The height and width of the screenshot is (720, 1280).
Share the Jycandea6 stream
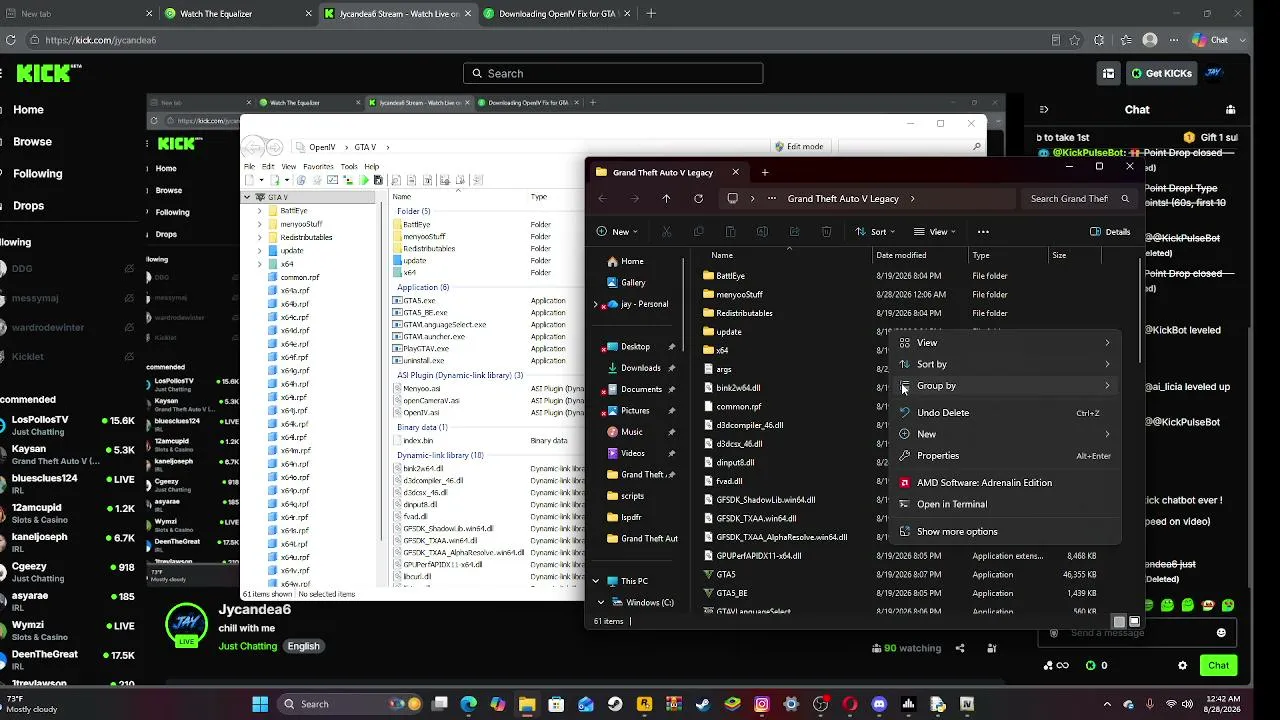point(960,648)
